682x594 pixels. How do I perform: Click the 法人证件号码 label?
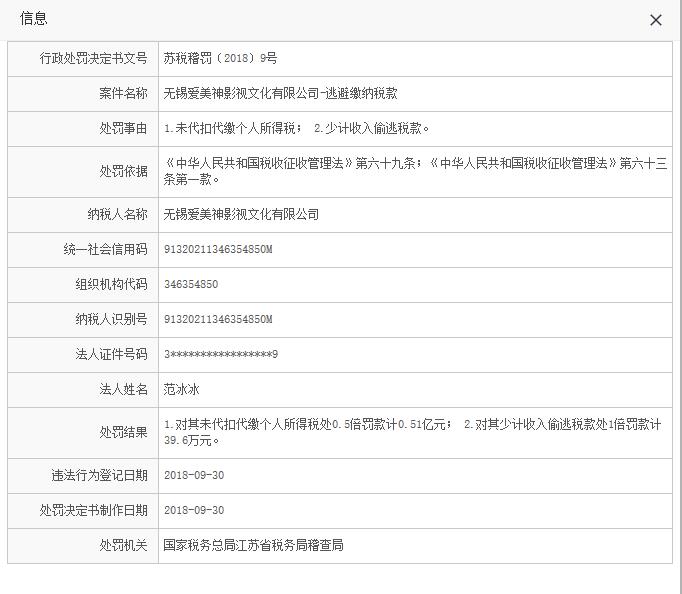point(111,354)
